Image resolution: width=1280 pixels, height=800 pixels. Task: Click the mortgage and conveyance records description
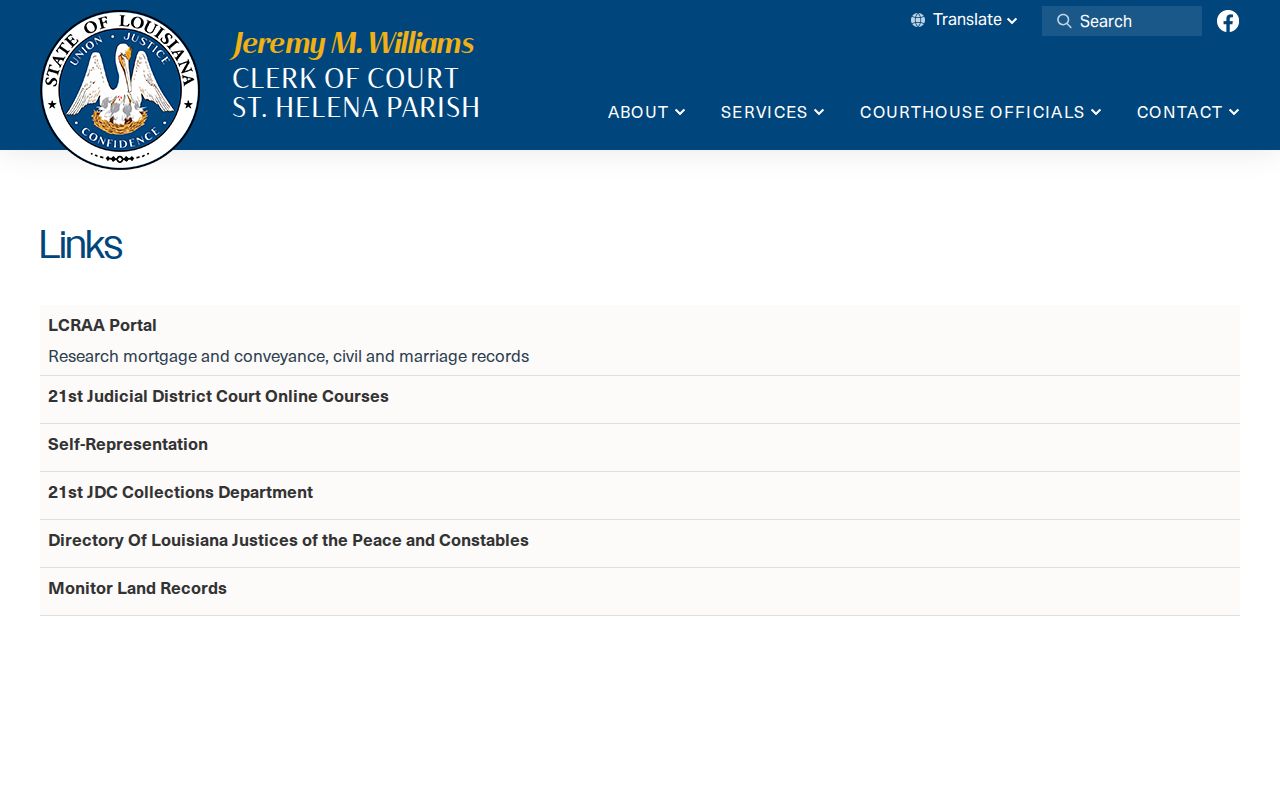[x=288, y=356]
